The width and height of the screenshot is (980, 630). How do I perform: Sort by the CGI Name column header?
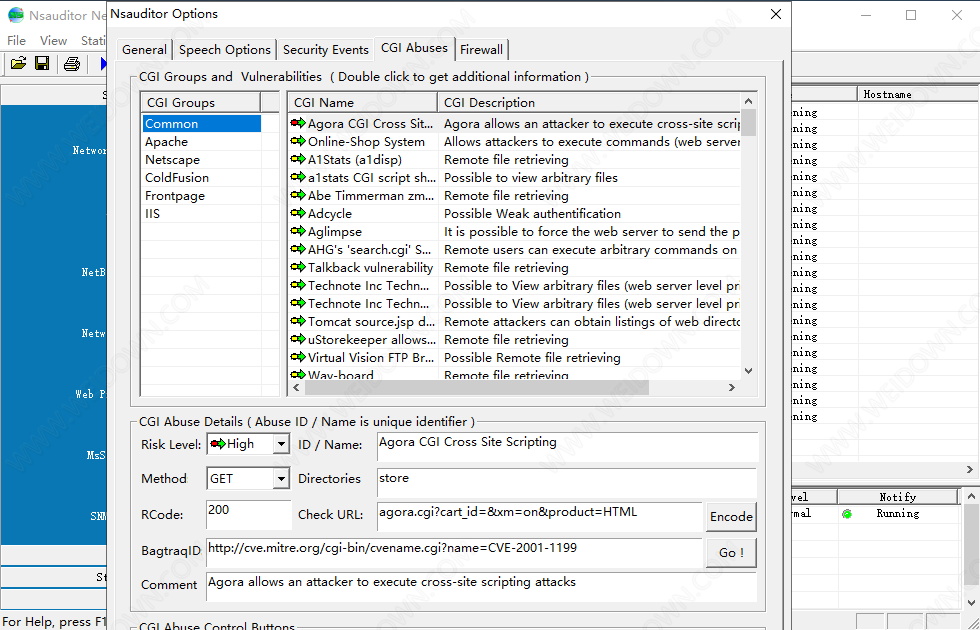362,102
